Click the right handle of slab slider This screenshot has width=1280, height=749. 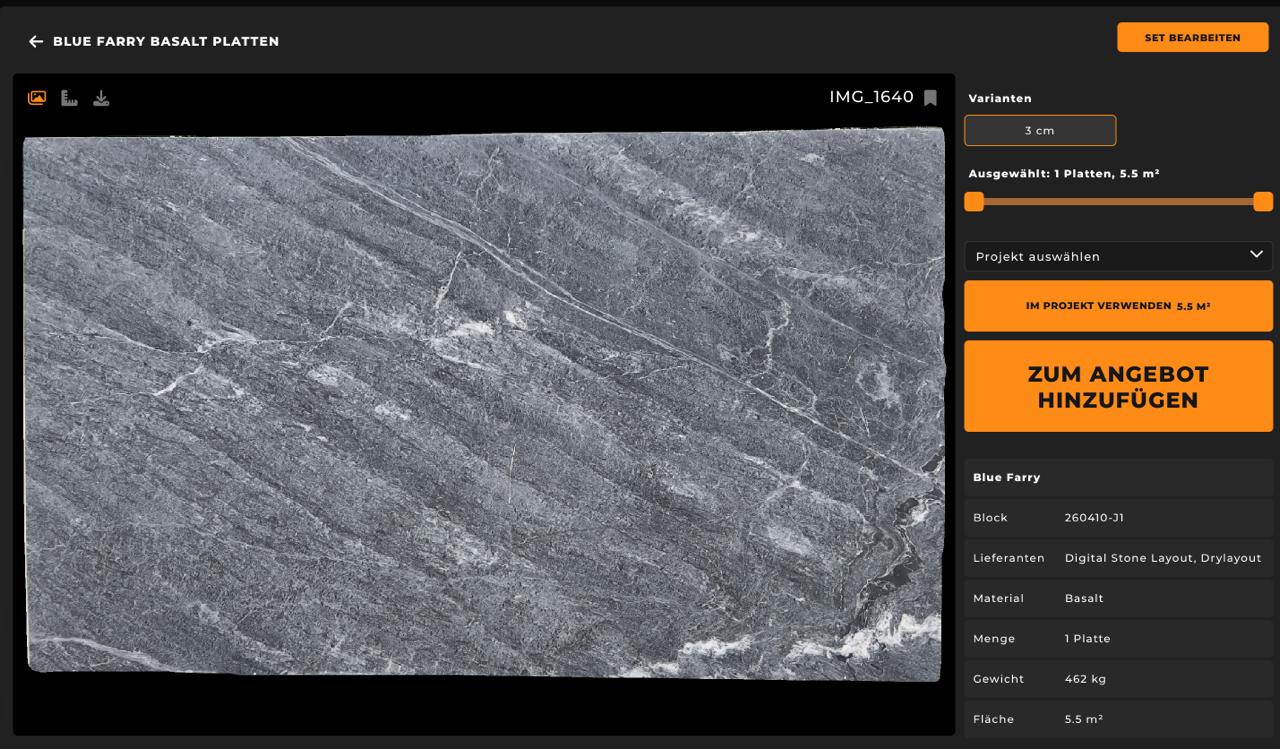coord(1263,201)
